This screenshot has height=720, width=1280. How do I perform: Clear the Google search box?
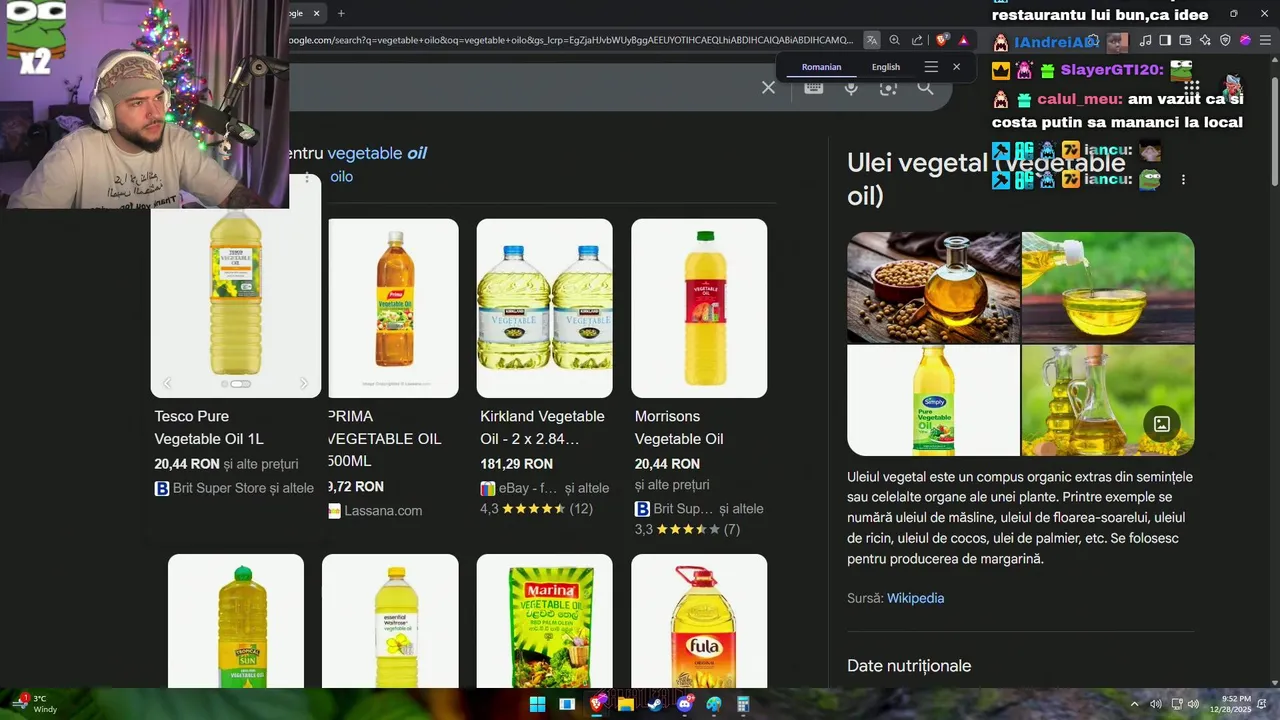coord(768,88)
